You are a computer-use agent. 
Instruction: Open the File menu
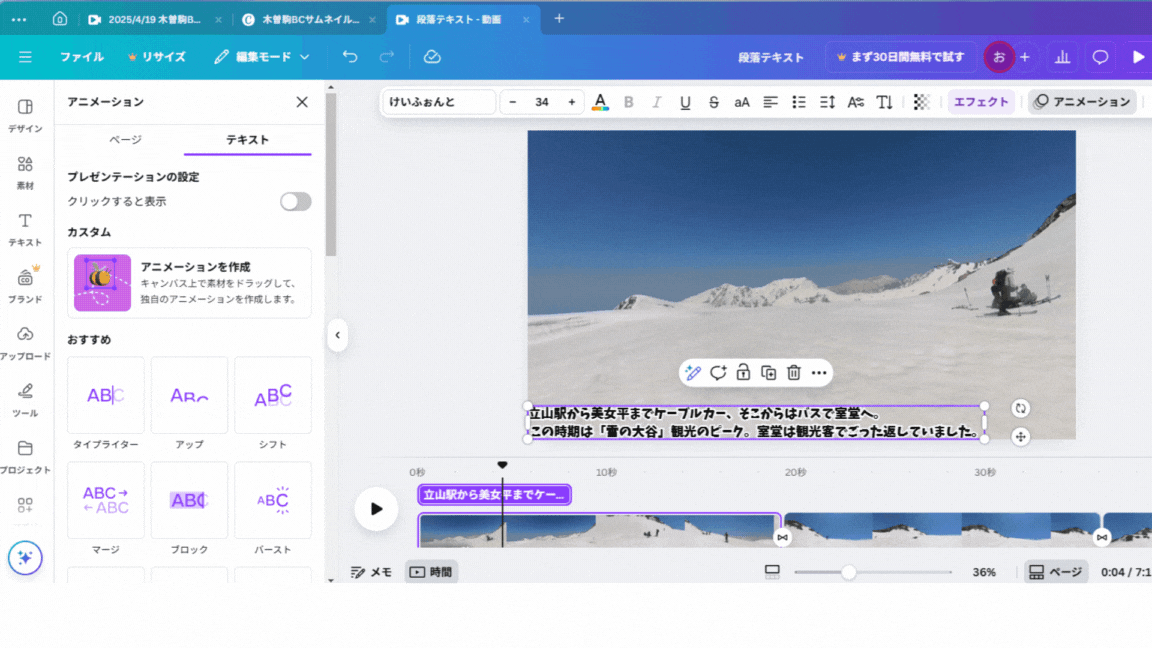click(x=81, y=57)
